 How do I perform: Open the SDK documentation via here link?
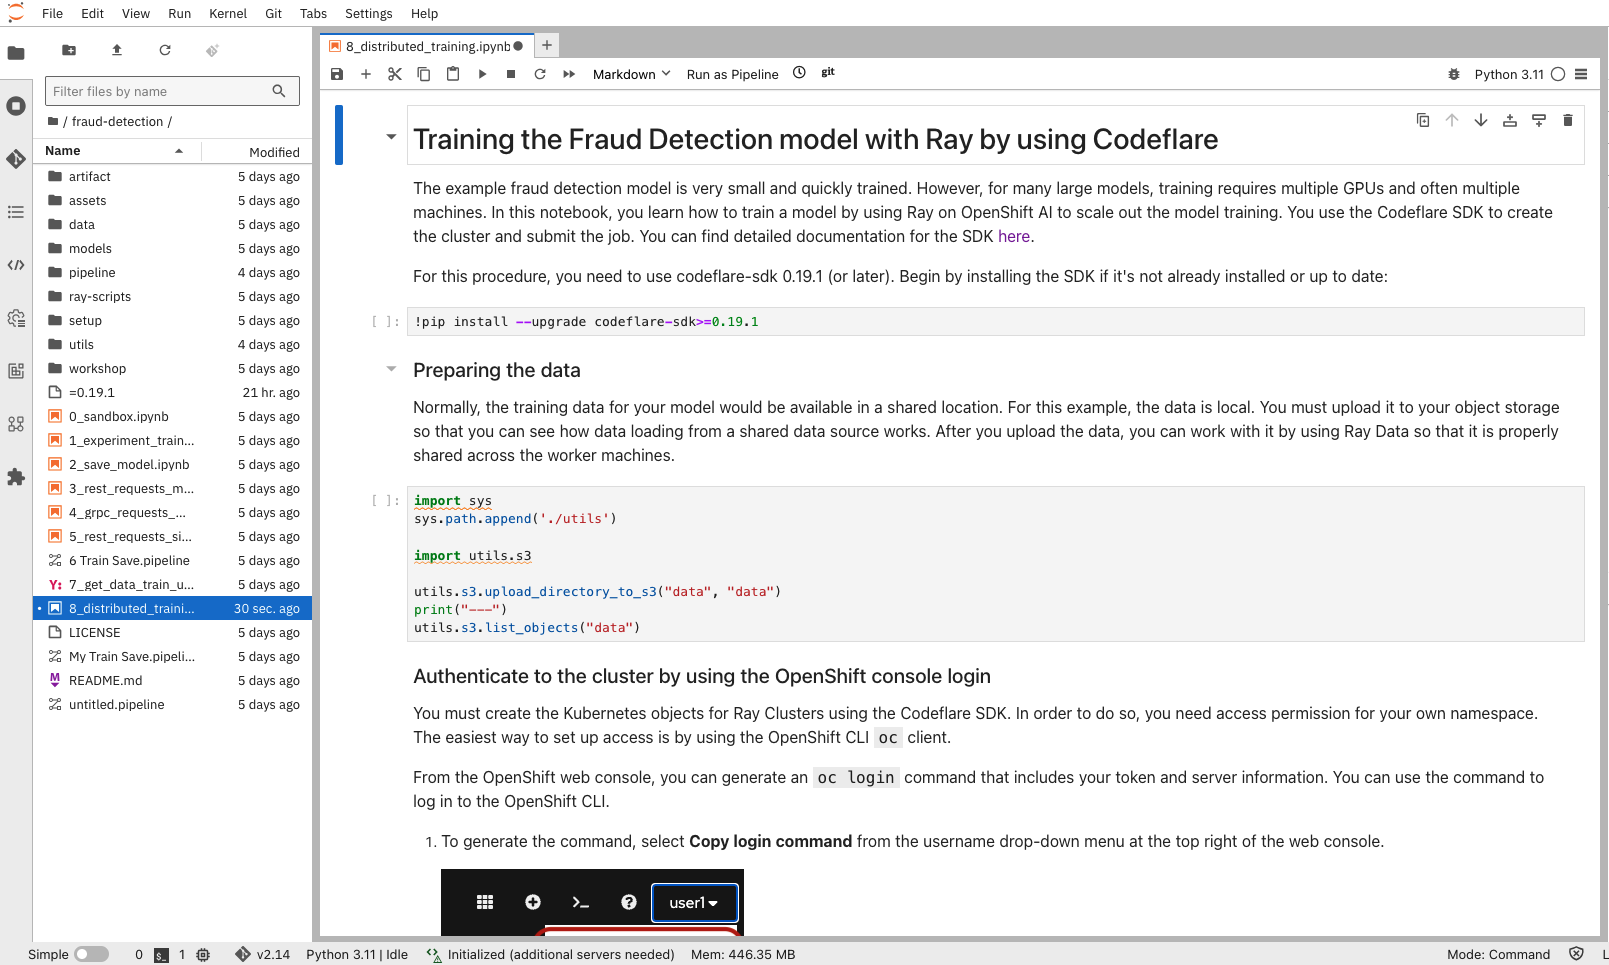pyautogui.click(x=1013, y=236)
